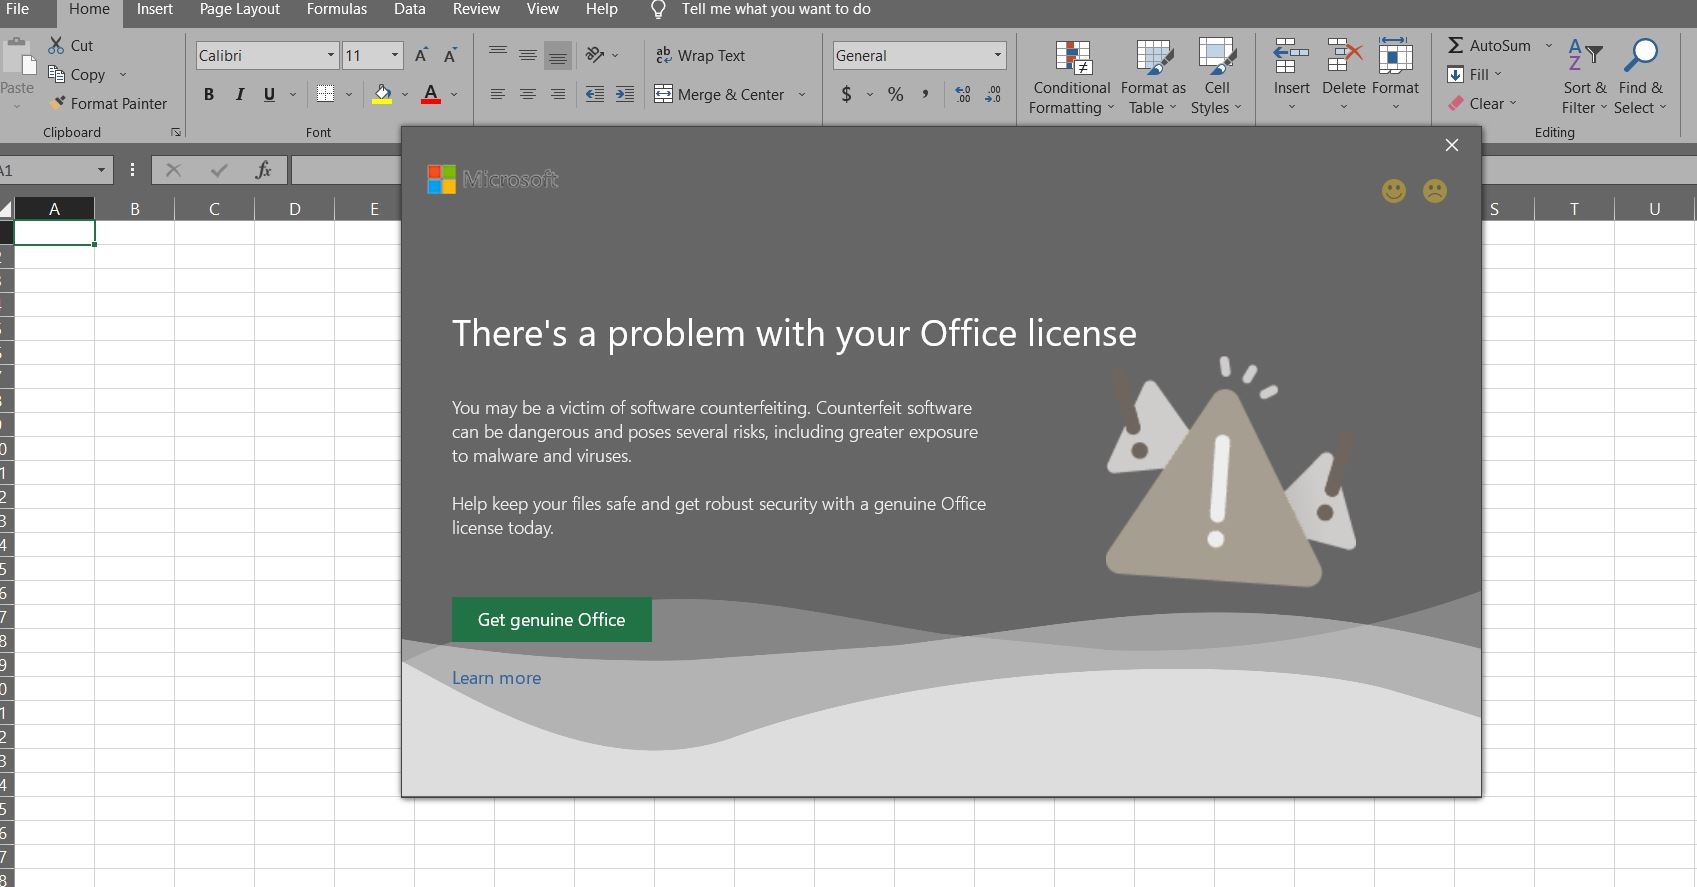Open number format dropdown showing General
Image resolution: width=1697 pixels, height=887 pixels.
click(997, 56)
